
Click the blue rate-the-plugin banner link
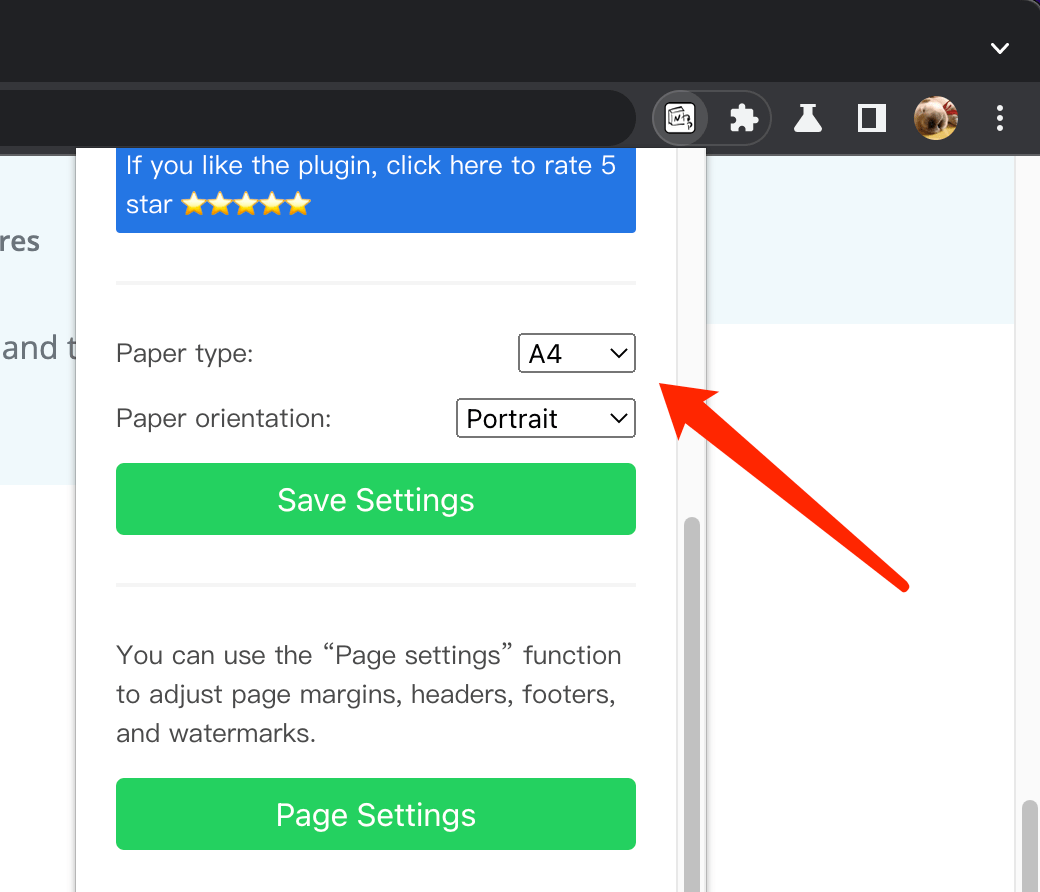pos(375,188)
